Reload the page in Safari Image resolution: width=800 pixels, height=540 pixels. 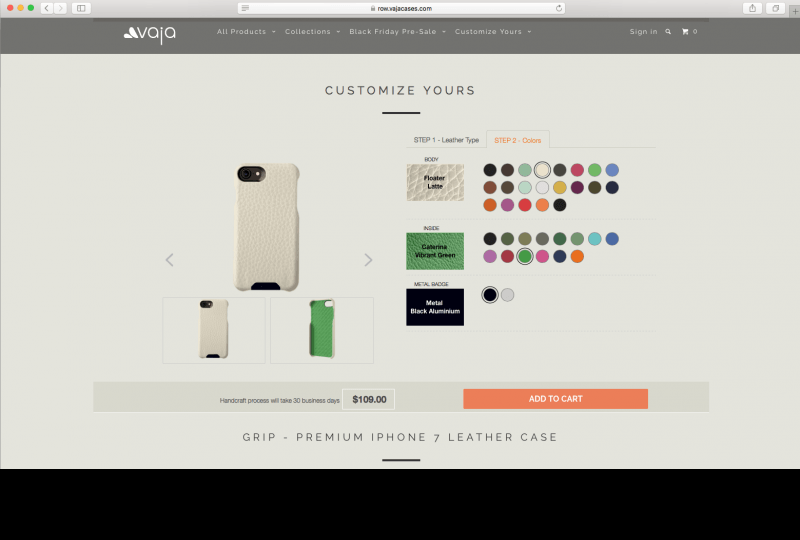559,8
